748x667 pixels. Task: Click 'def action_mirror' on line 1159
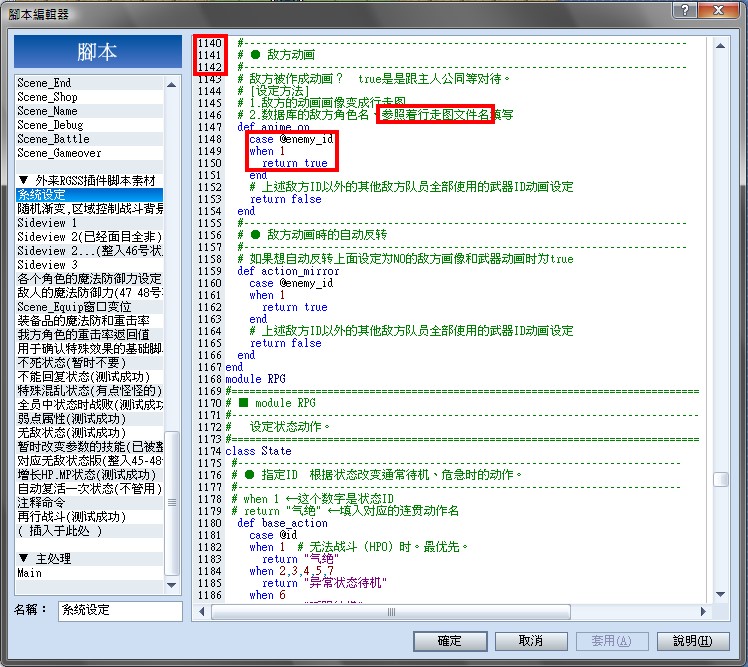288,271
